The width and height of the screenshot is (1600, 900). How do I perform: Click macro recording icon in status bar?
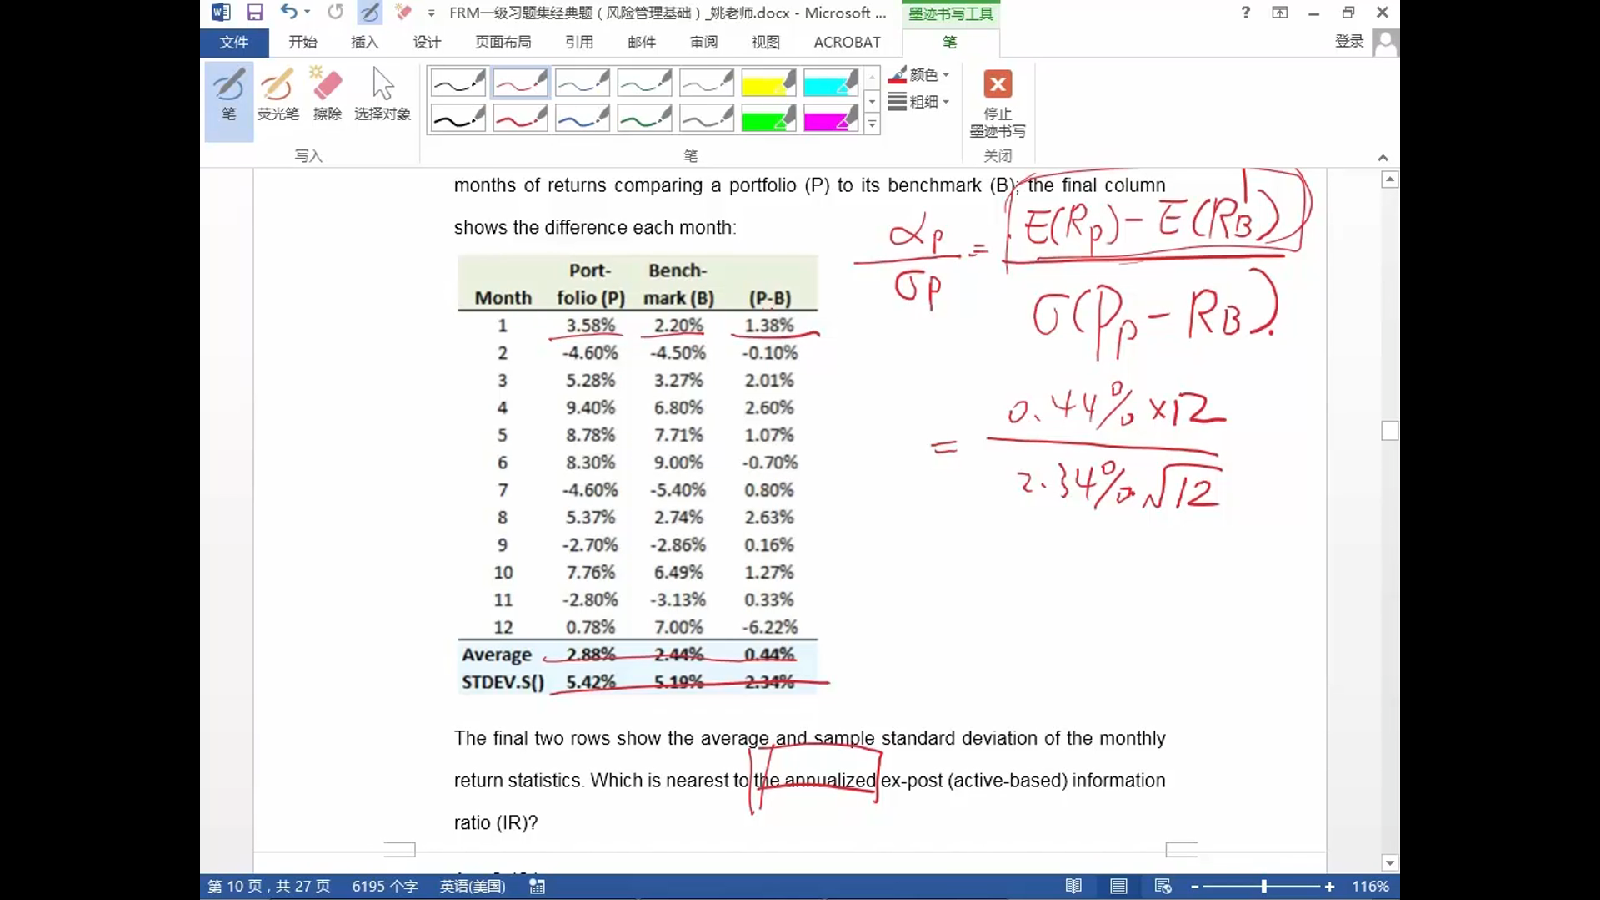[537, 886]
